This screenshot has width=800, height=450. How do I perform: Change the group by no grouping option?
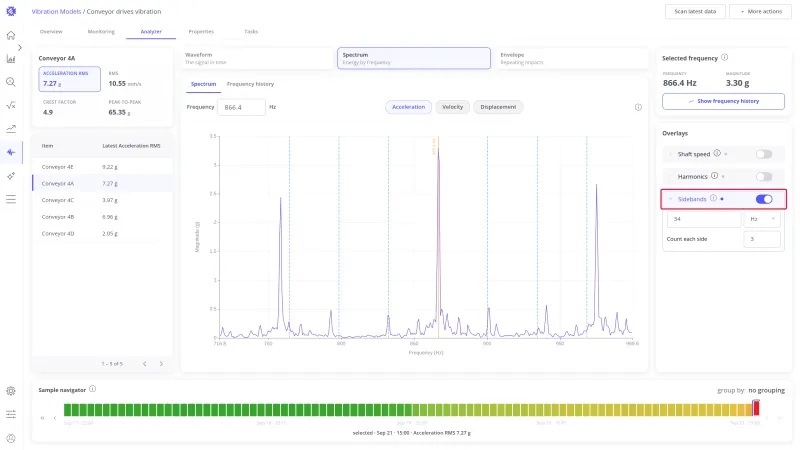click(x=766, y=390)
